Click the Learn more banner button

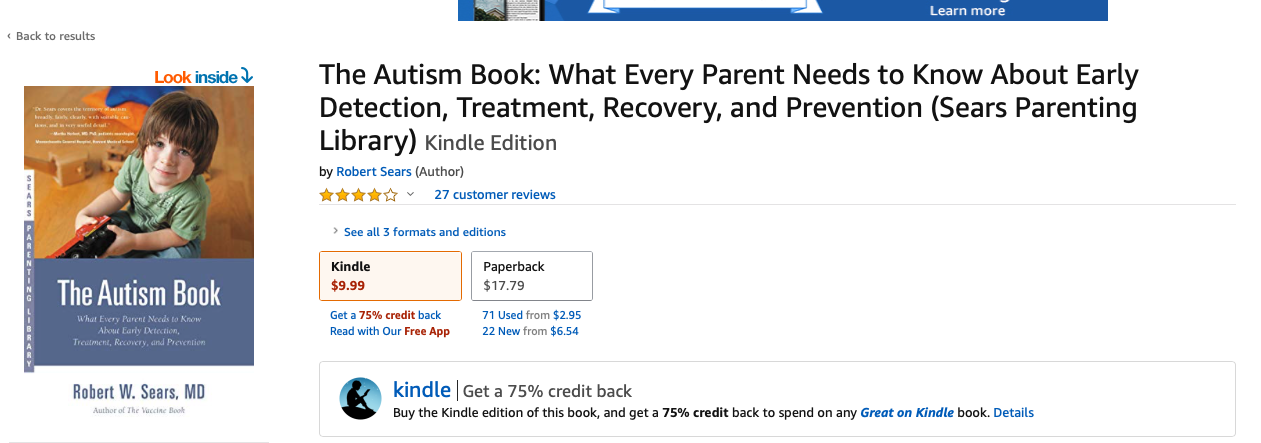pyautogui.click(x=966, y=11)
